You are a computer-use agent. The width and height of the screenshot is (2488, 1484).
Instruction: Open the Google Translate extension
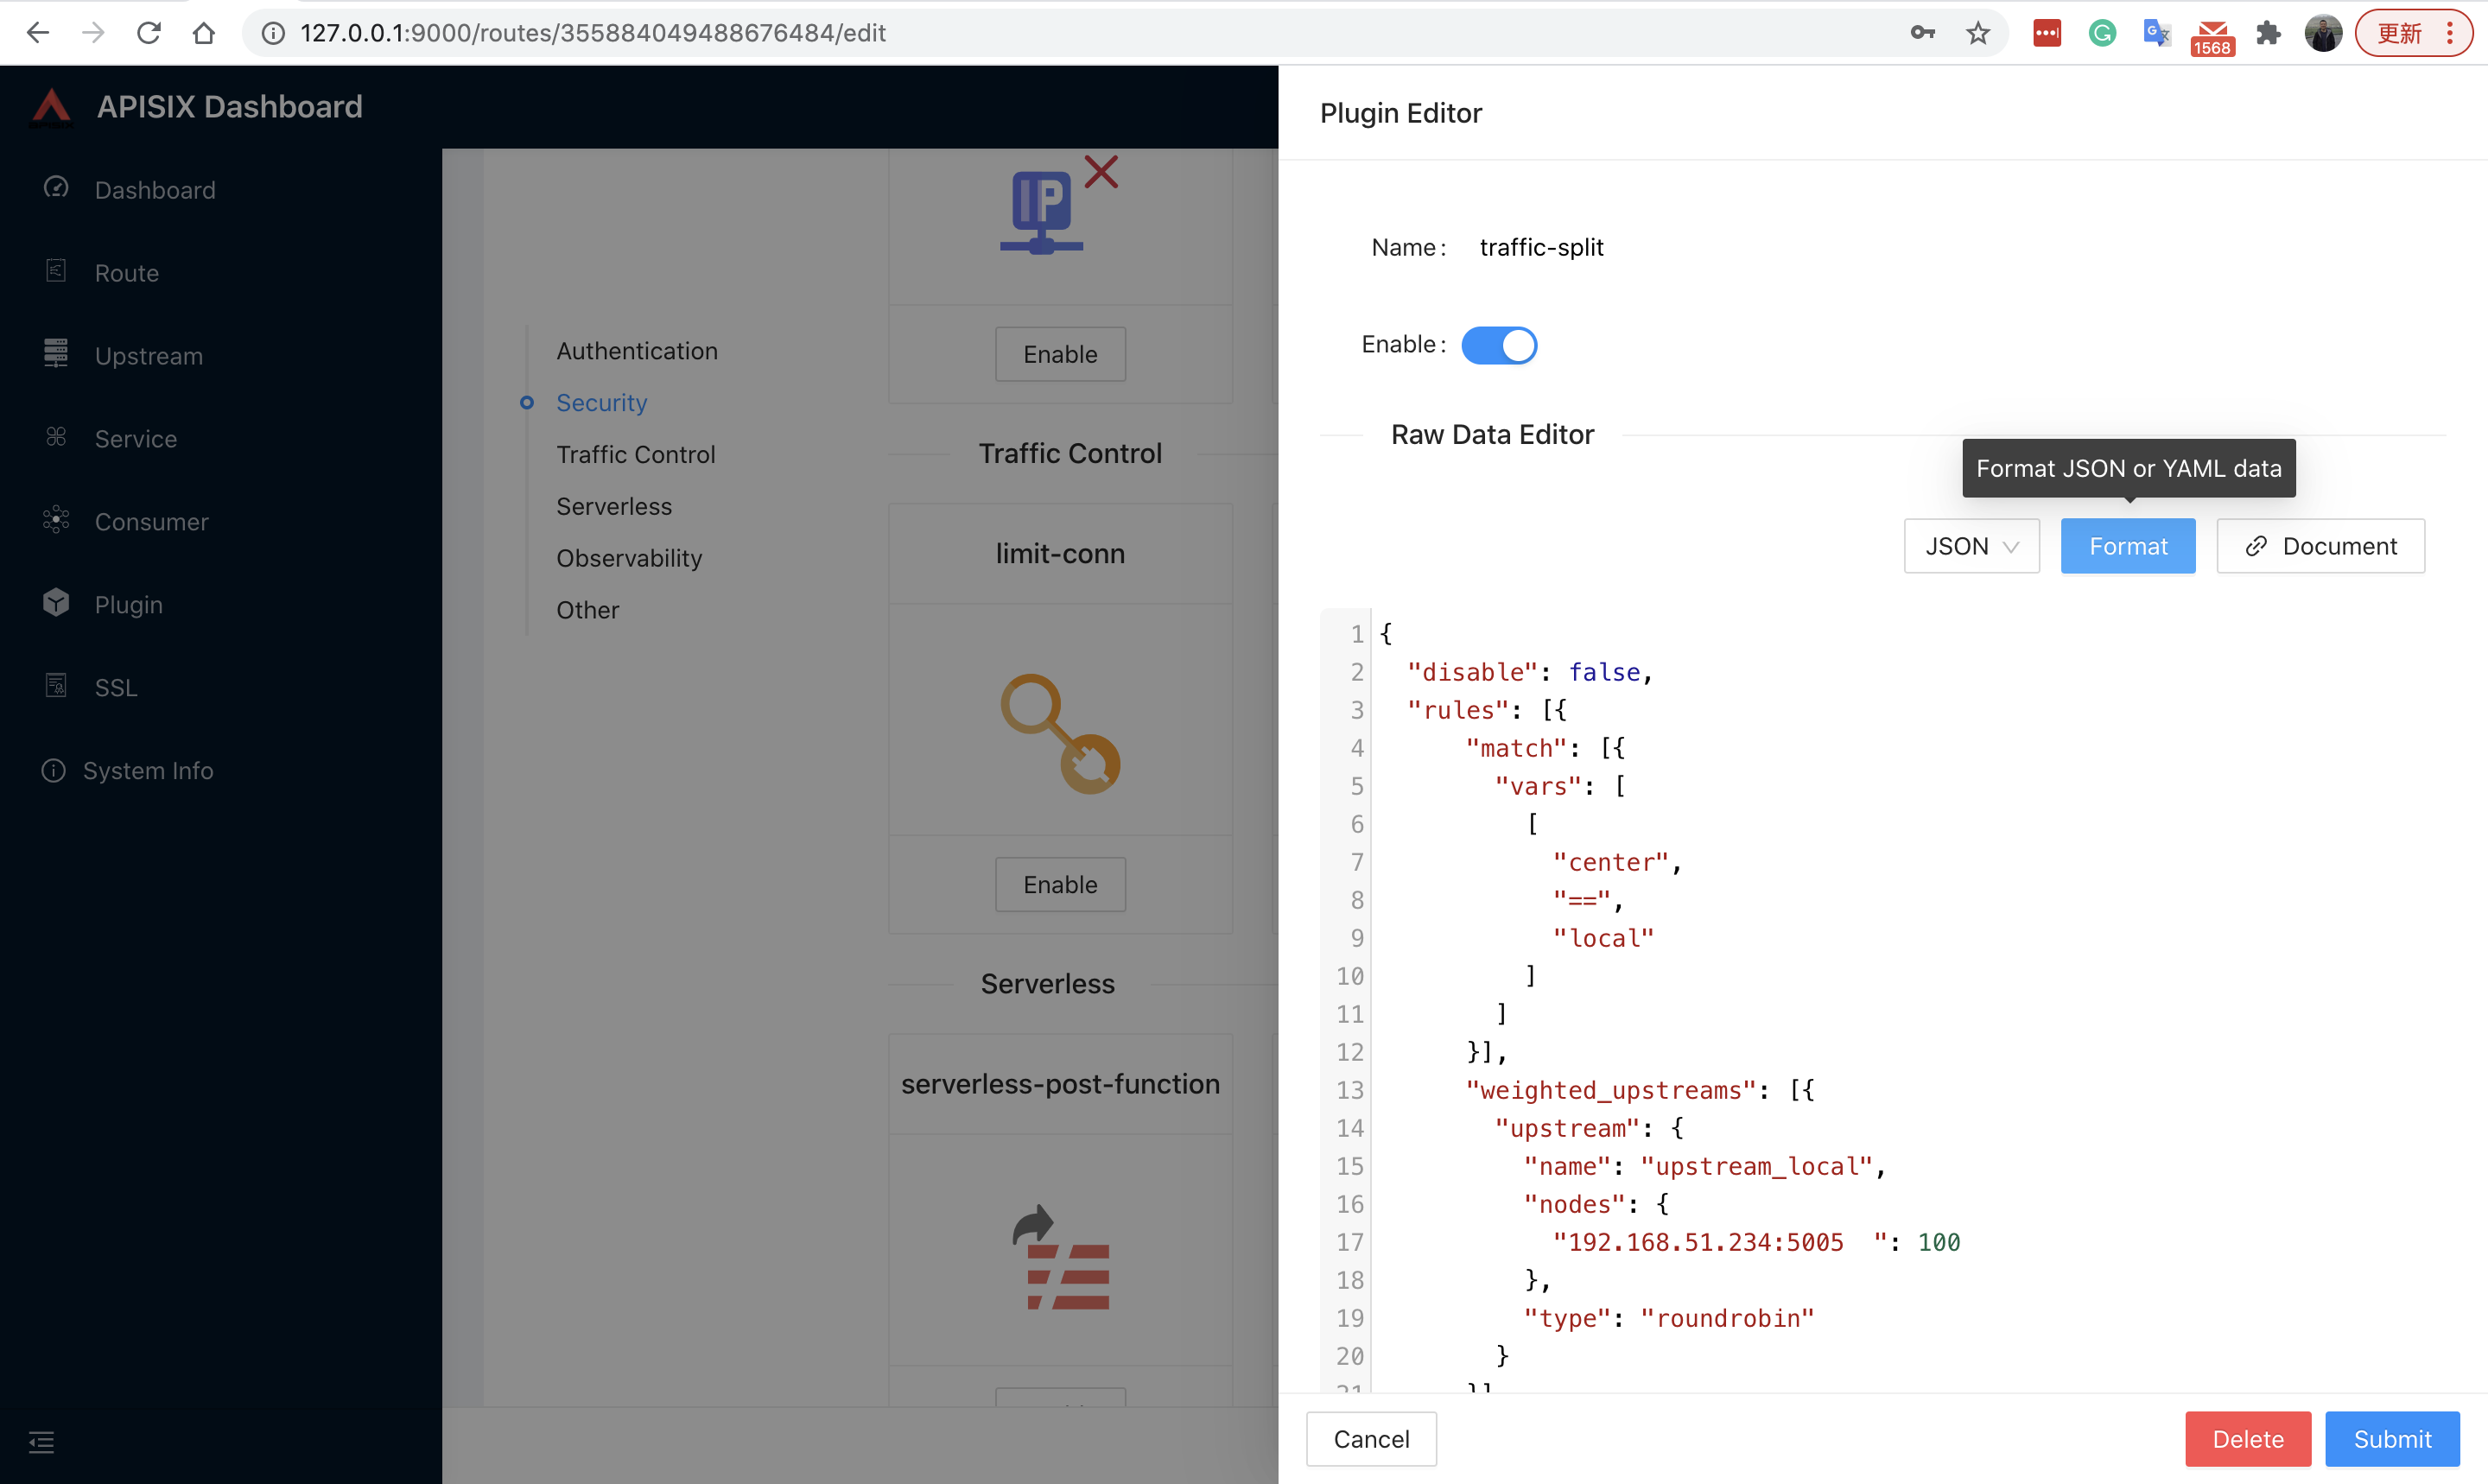coord(2157,33)
